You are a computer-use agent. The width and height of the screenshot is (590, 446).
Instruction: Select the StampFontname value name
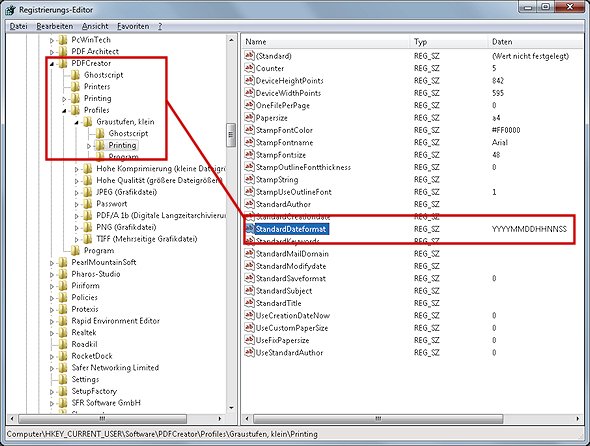(284, 143)
